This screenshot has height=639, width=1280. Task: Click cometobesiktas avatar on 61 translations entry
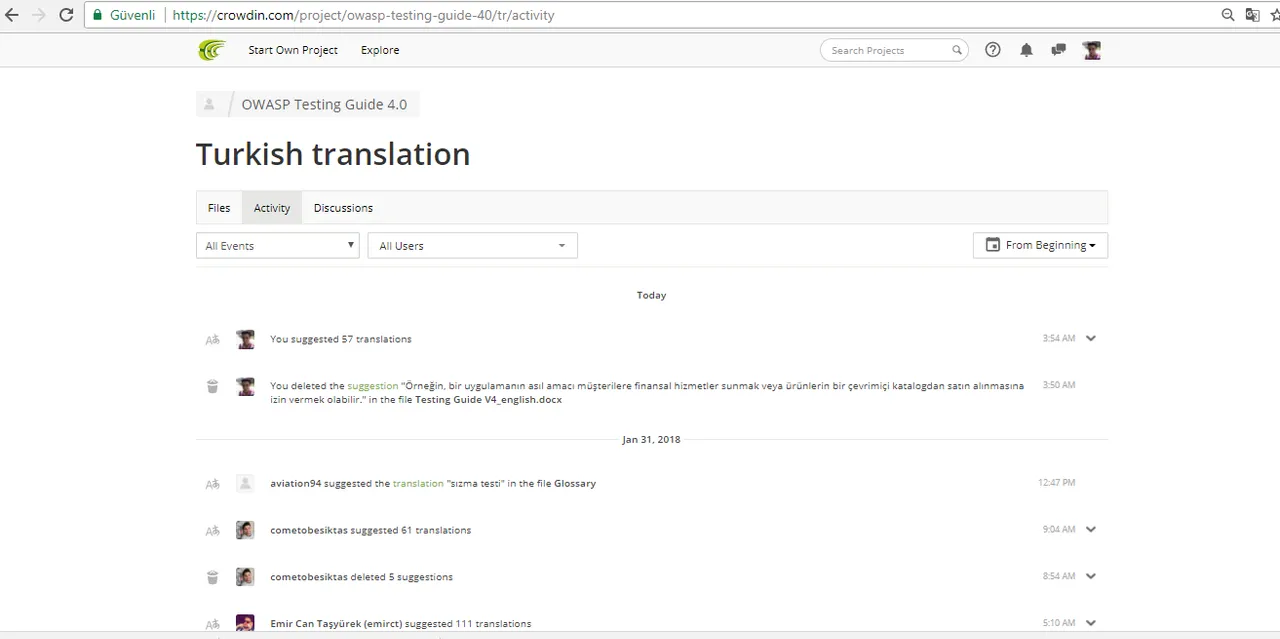click(x=245, y=530)
